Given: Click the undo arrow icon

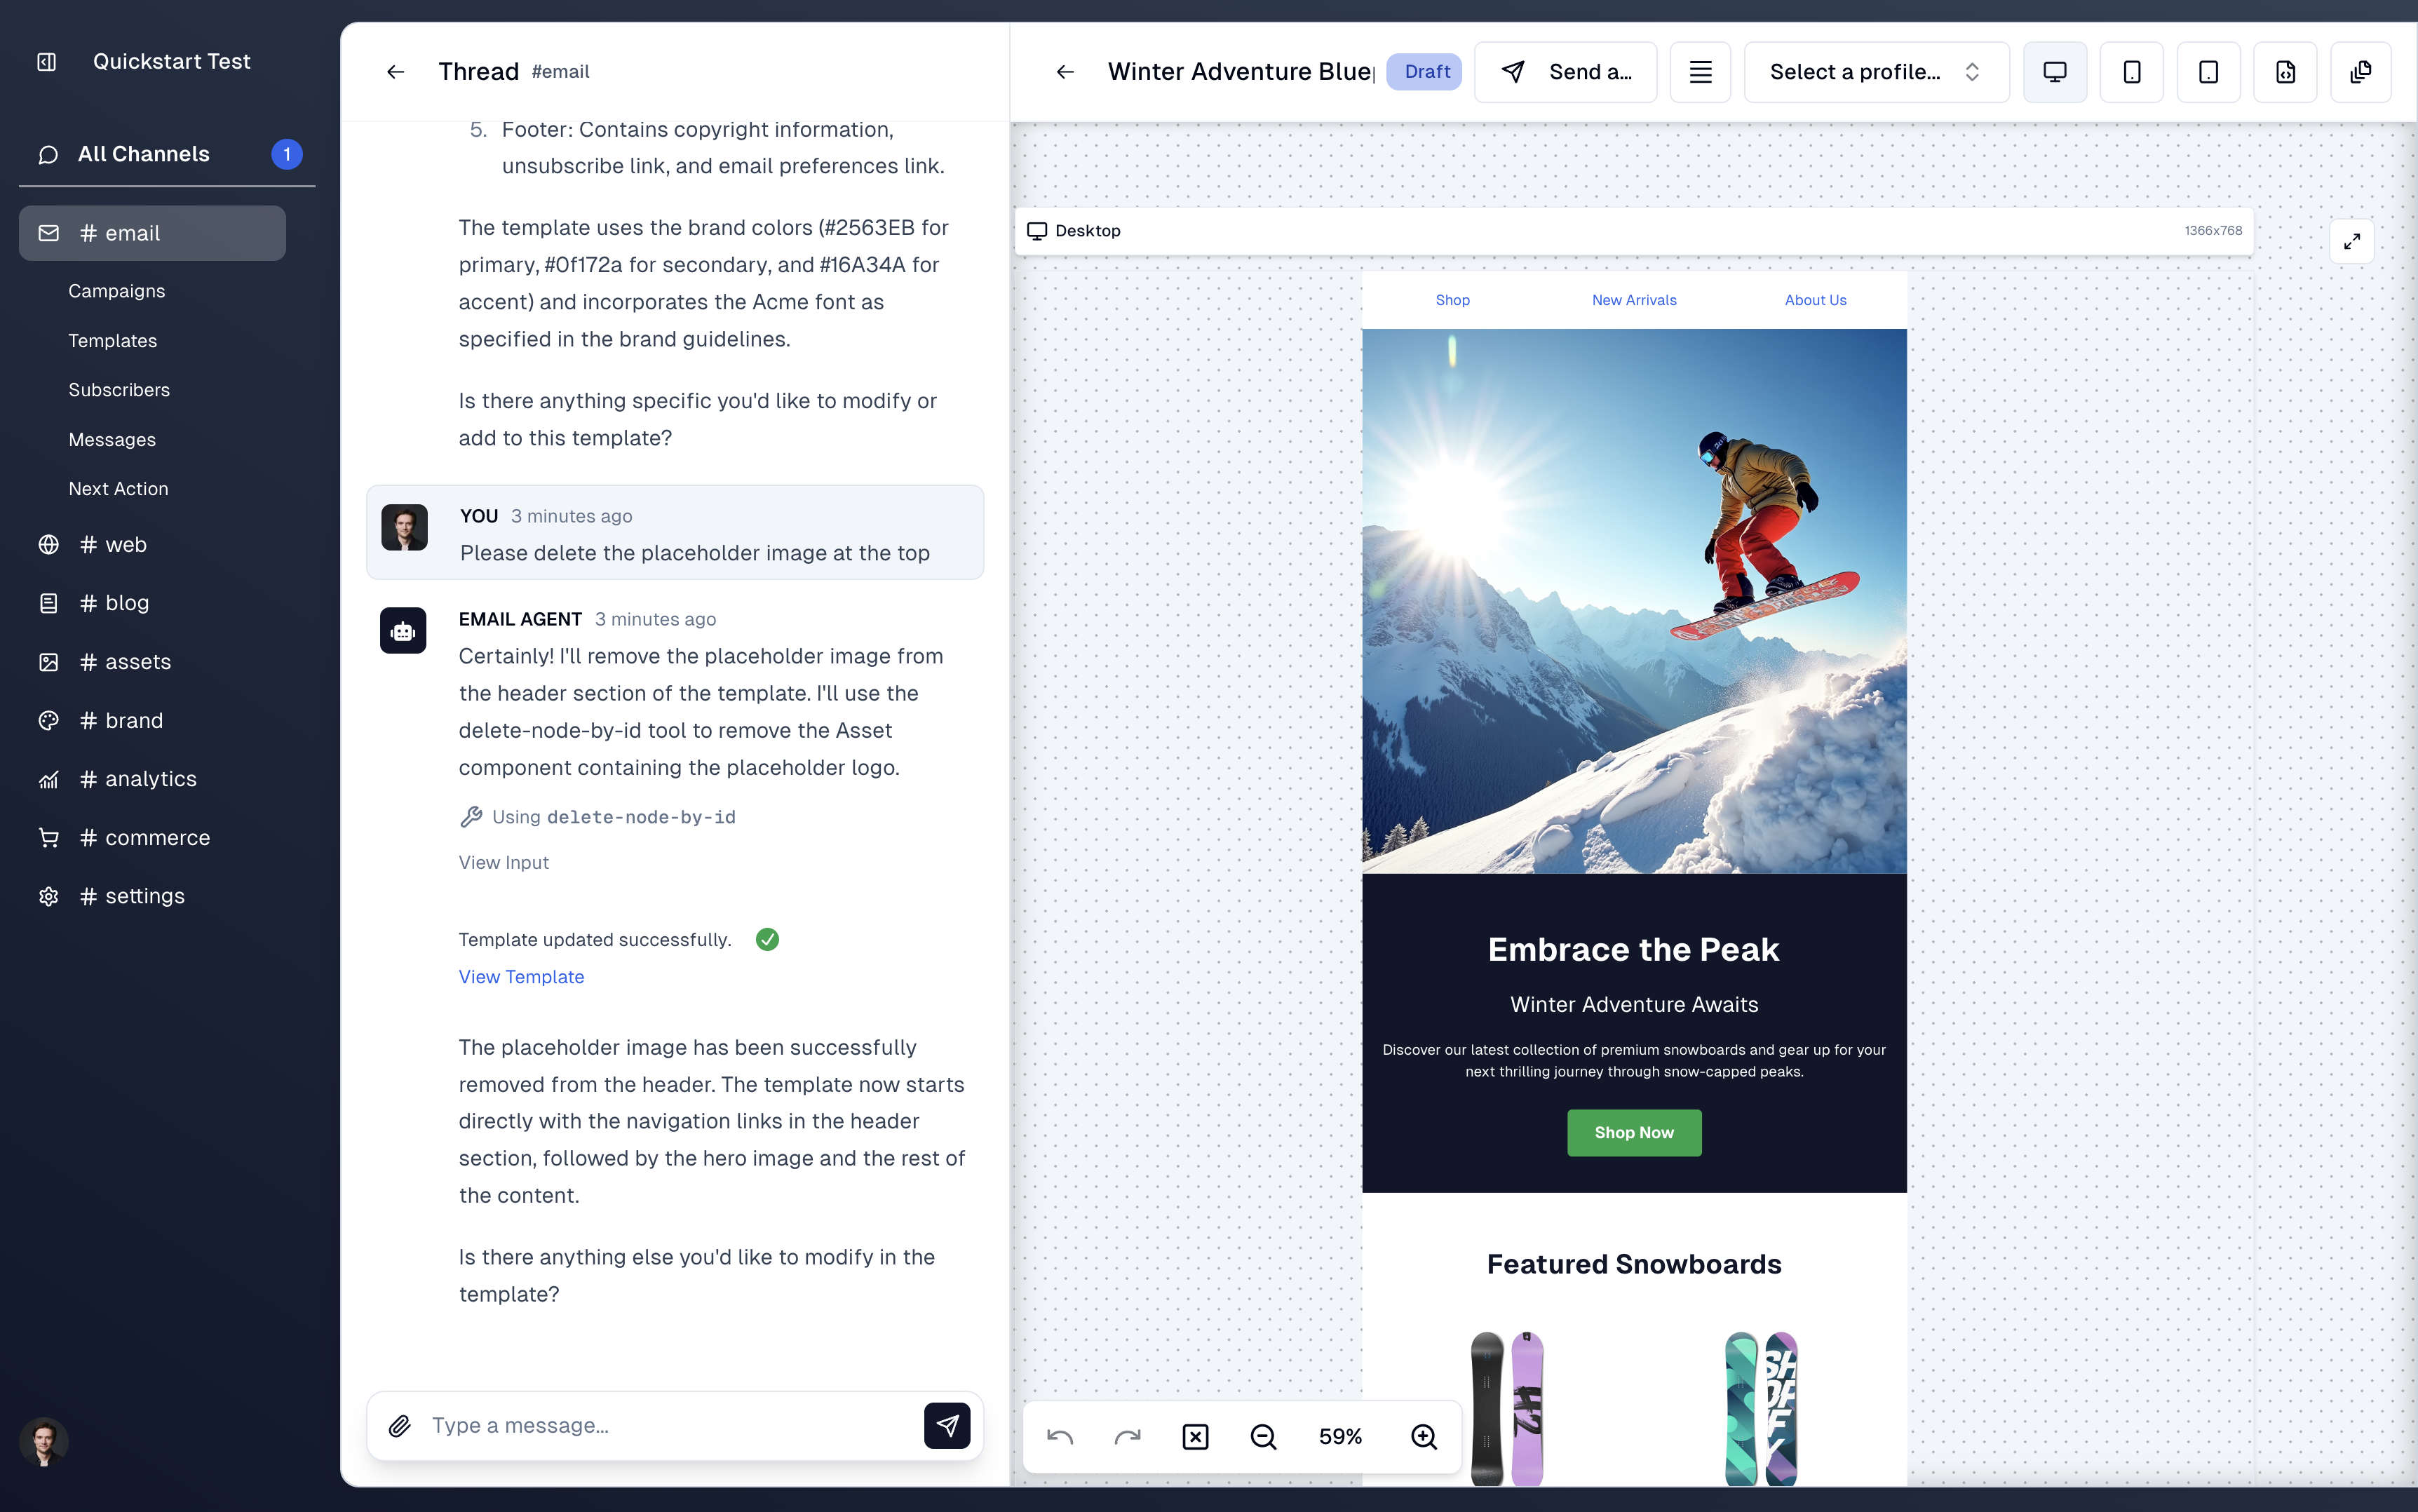Looking at the screenshot, I should [x=1061, y=1436].
